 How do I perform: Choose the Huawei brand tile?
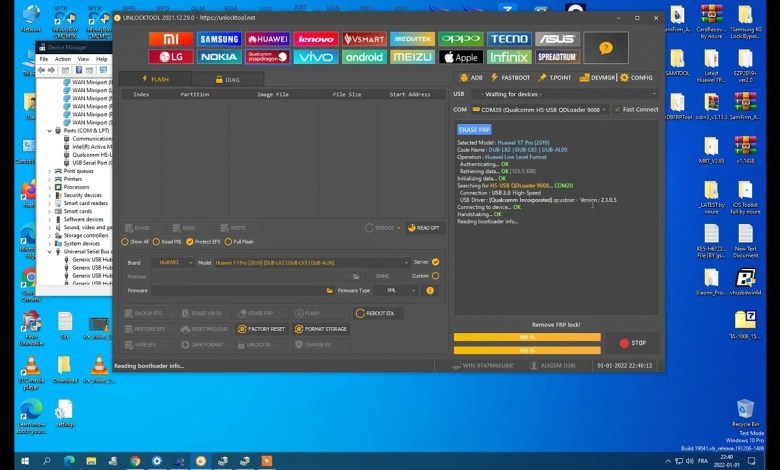pos(267,39)
